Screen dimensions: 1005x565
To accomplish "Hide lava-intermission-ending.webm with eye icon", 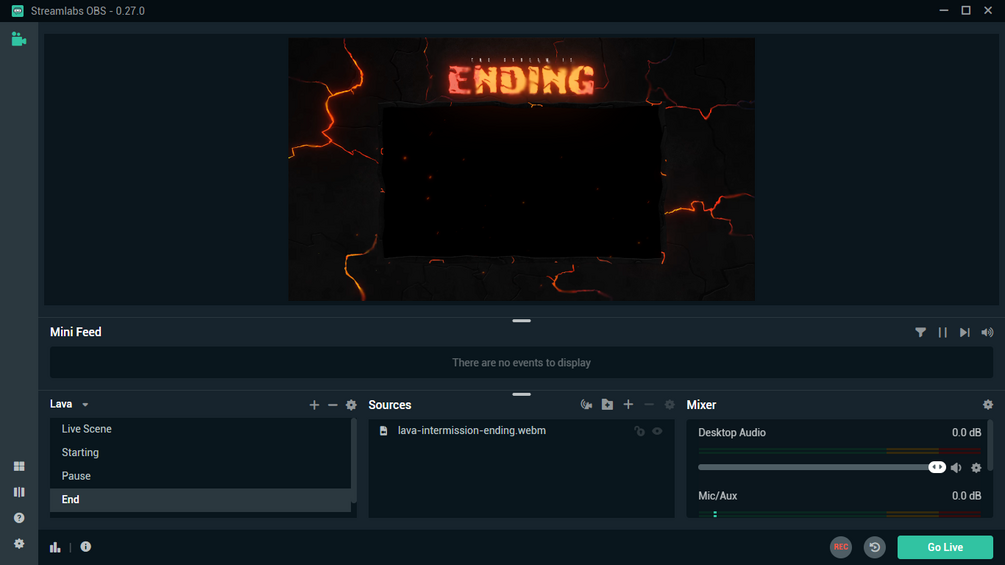I will tap(658, 431).
